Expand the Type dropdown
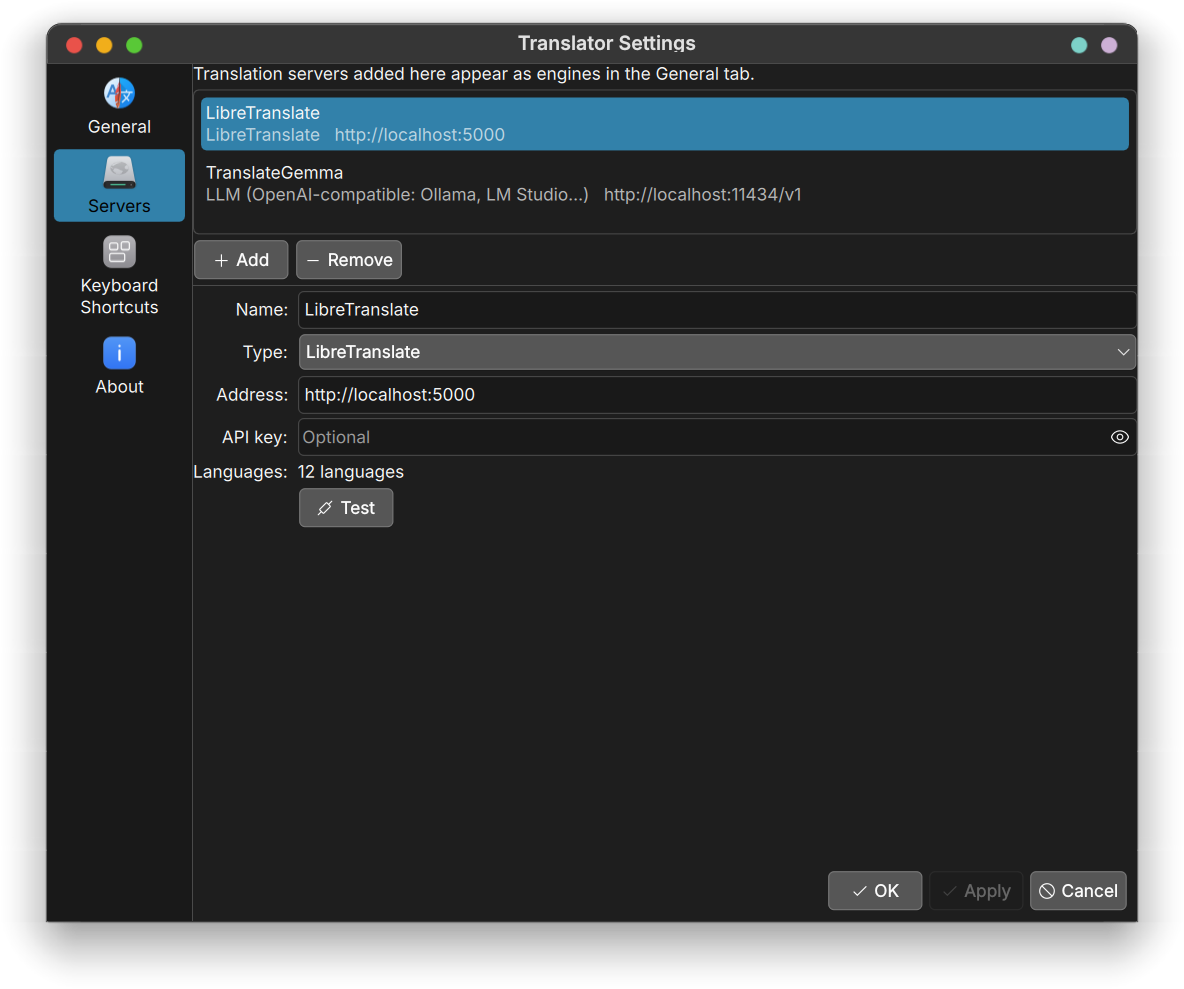Viewport: 1184px width, 989px height. coord(717,352)
